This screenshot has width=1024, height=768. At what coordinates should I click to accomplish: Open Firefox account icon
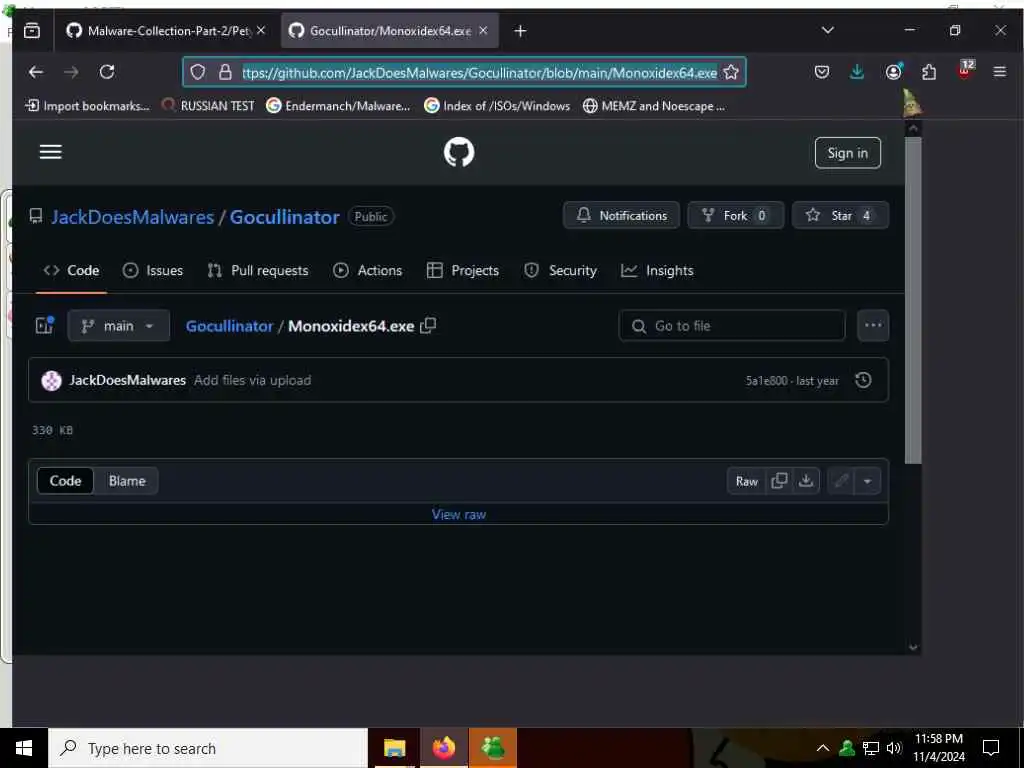pyautogui.click(x=893, y=72)
